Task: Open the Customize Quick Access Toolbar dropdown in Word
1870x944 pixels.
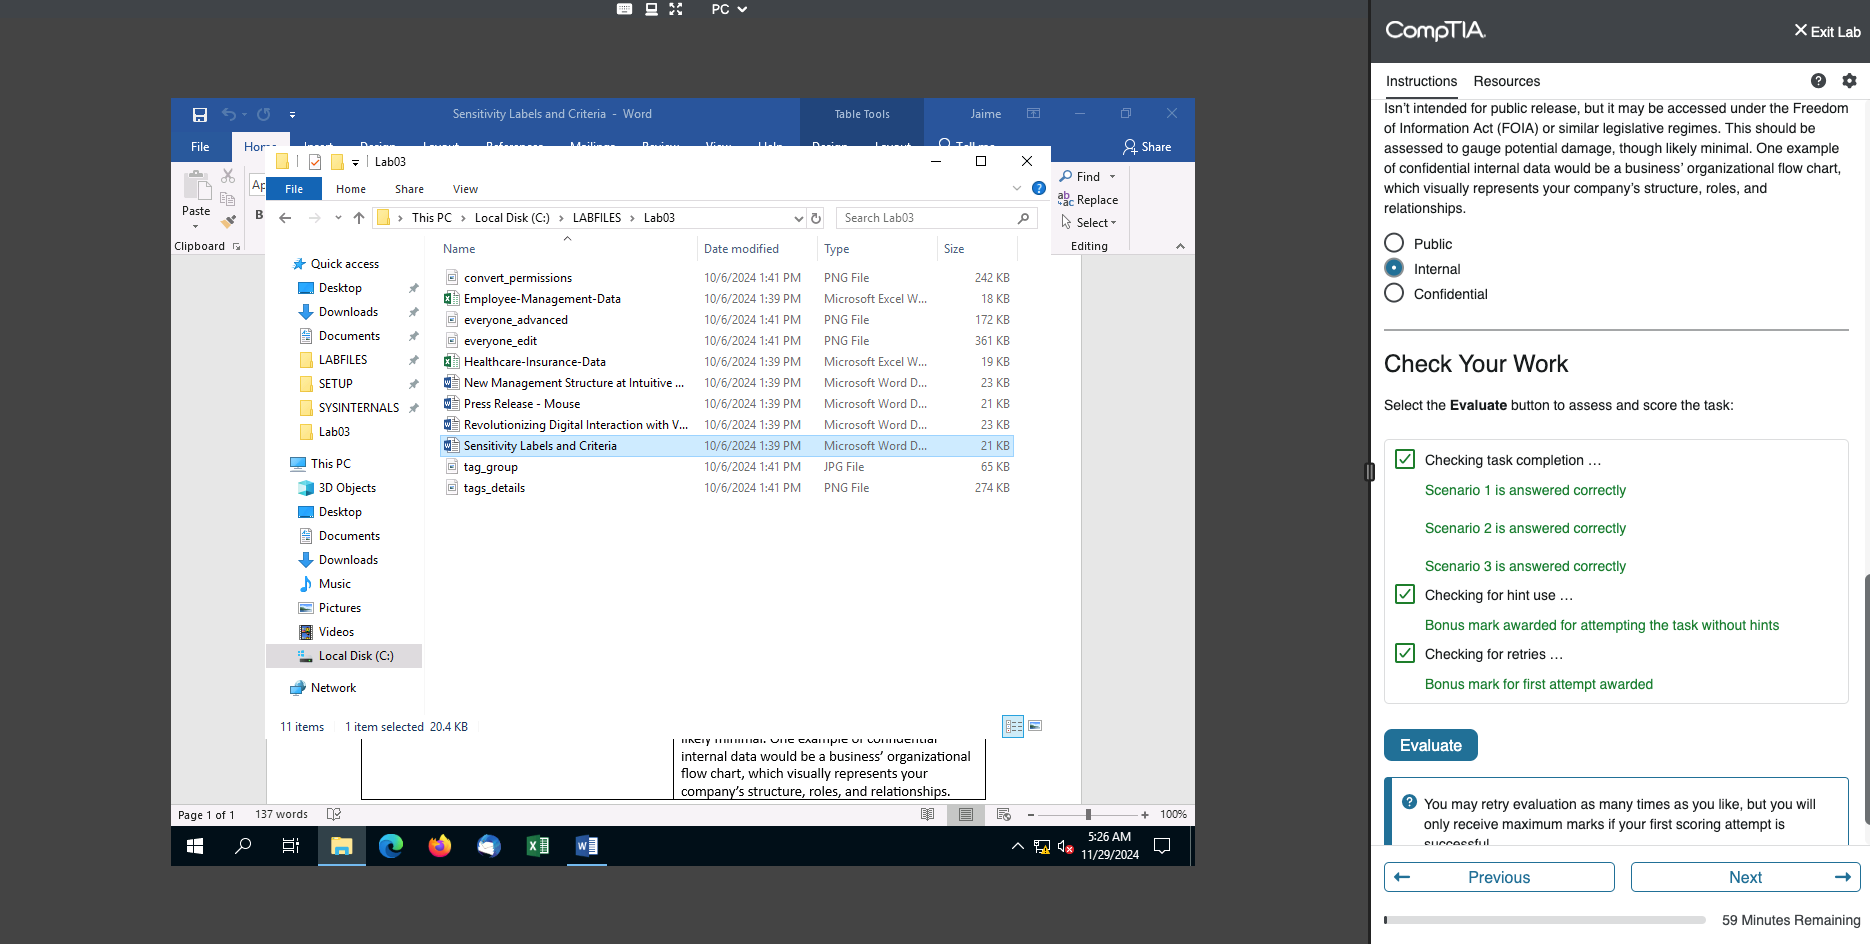Action: 292,115
